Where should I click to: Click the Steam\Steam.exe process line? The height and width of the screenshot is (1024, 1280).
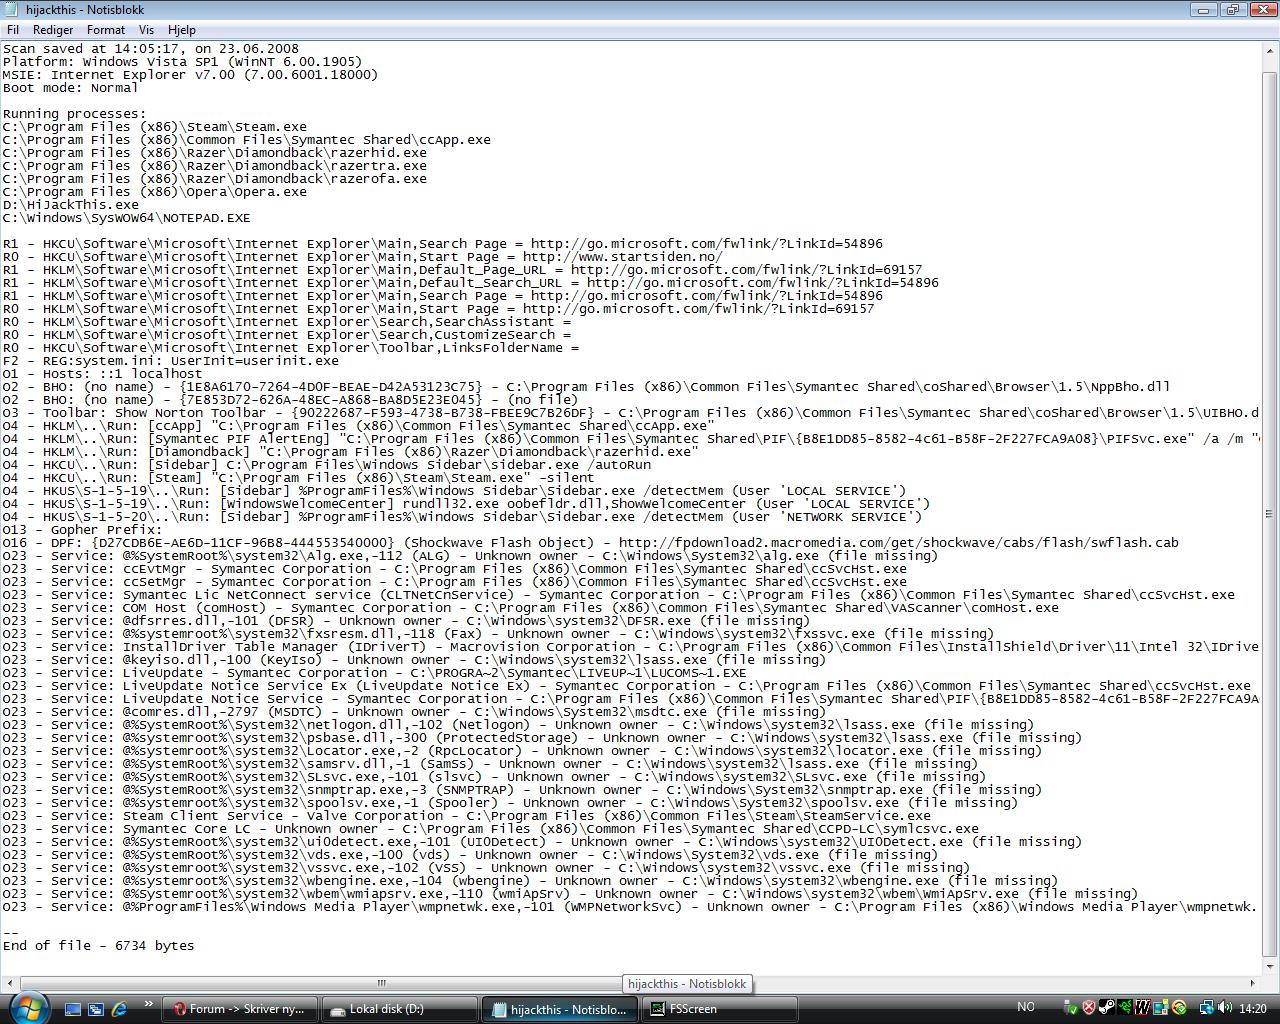(x=154, y=126)
